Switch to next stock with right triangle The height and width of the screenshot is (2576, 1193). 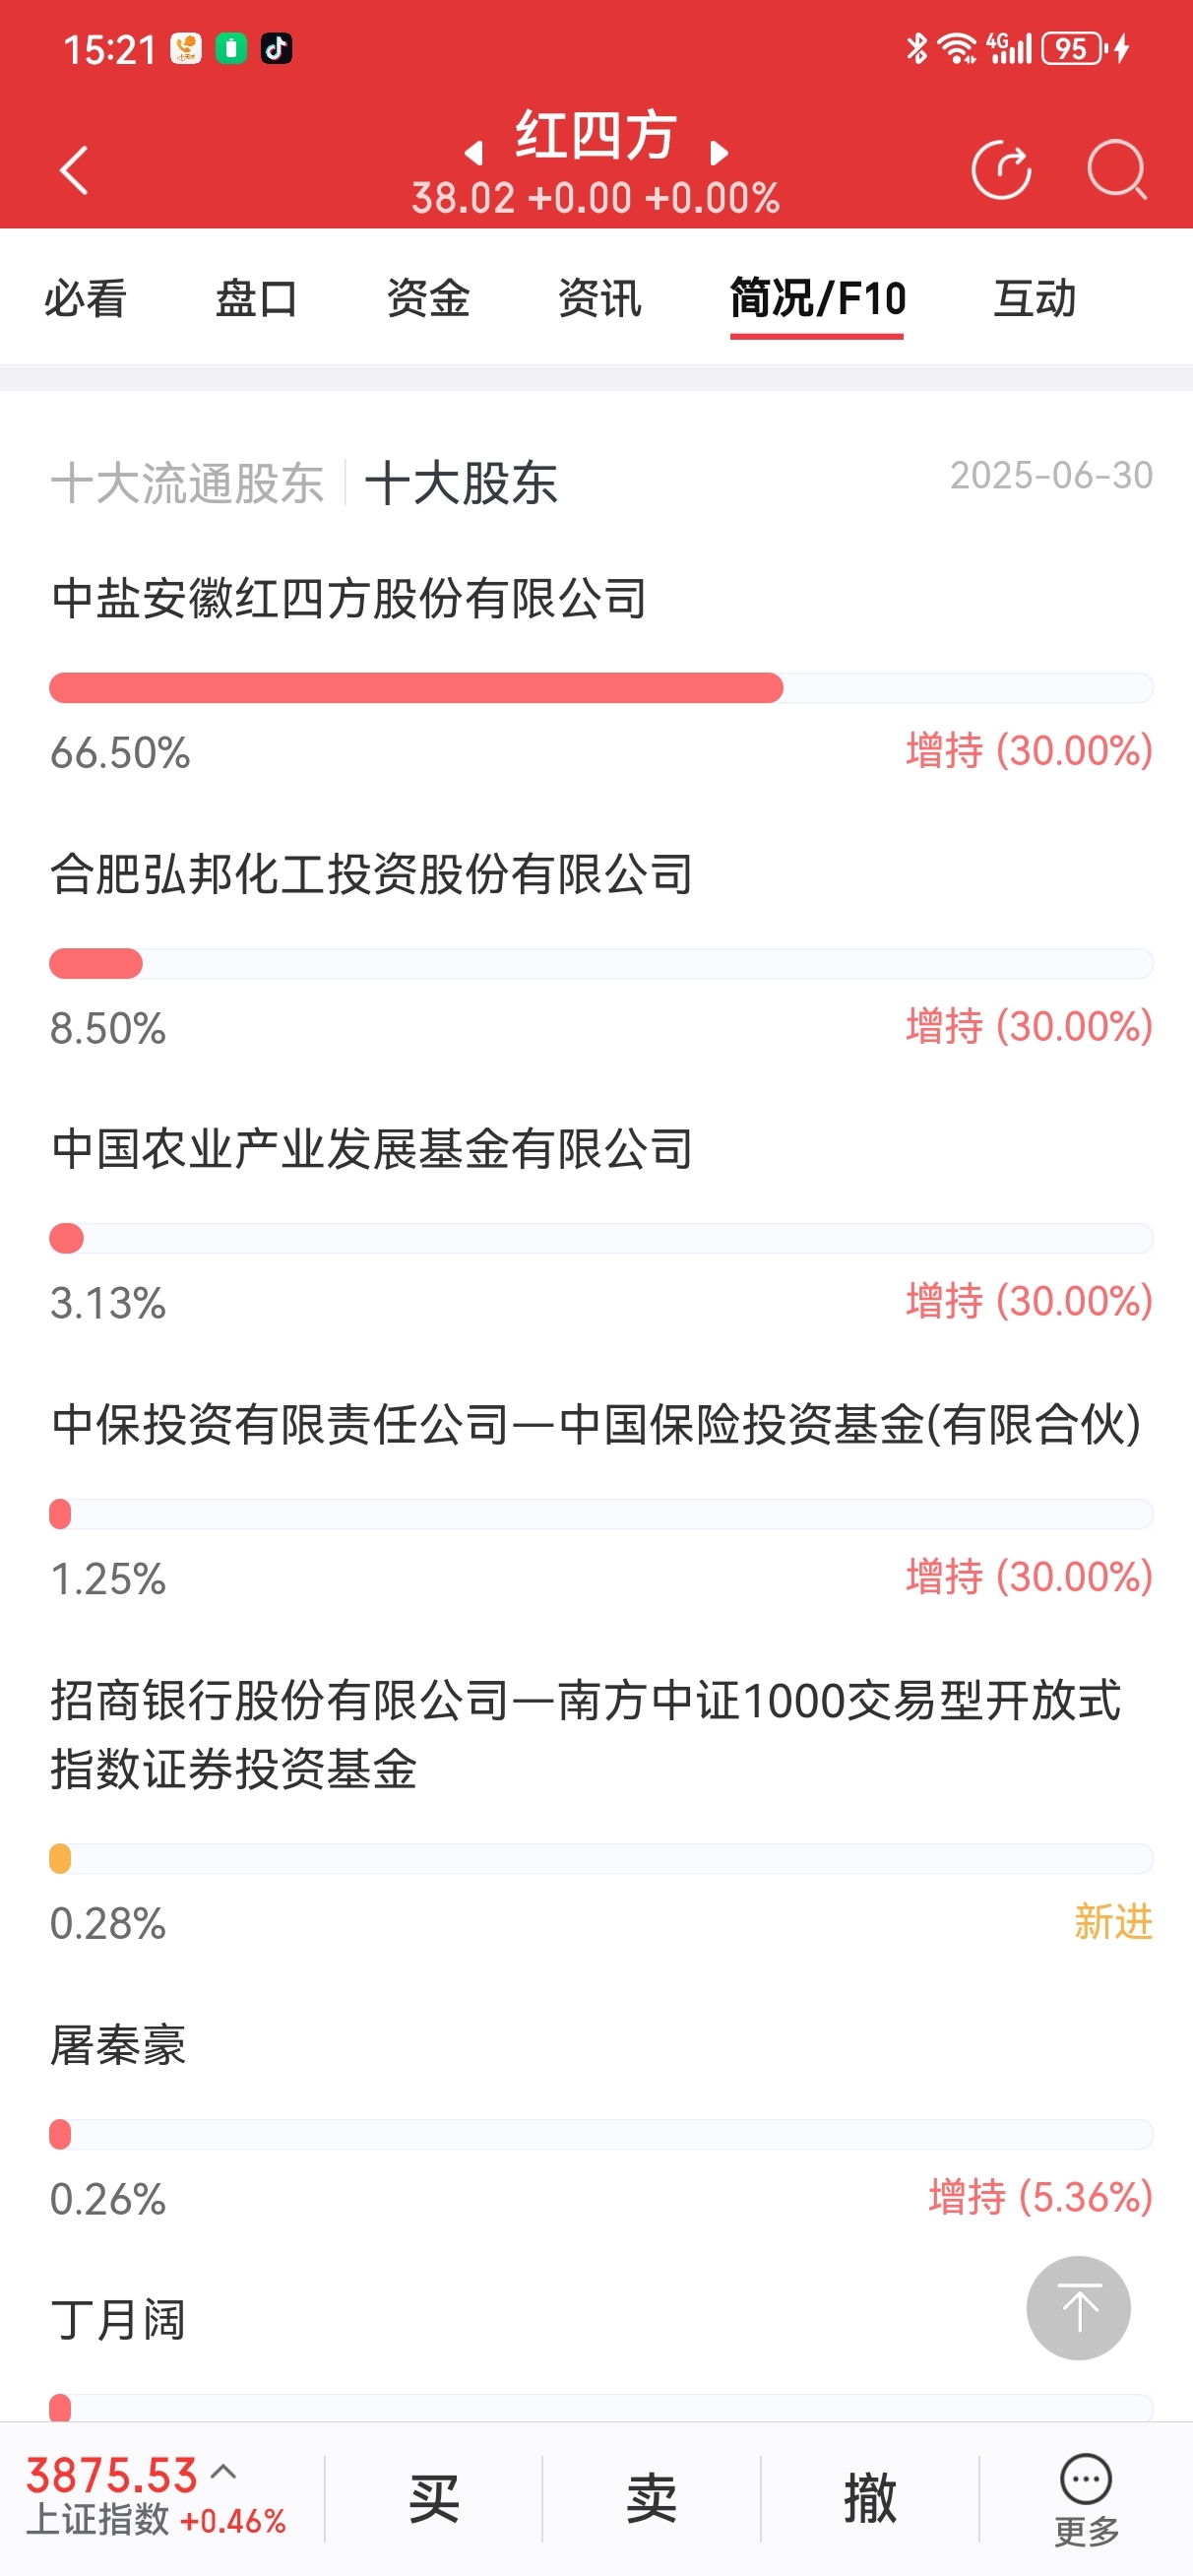coord(718,152)
